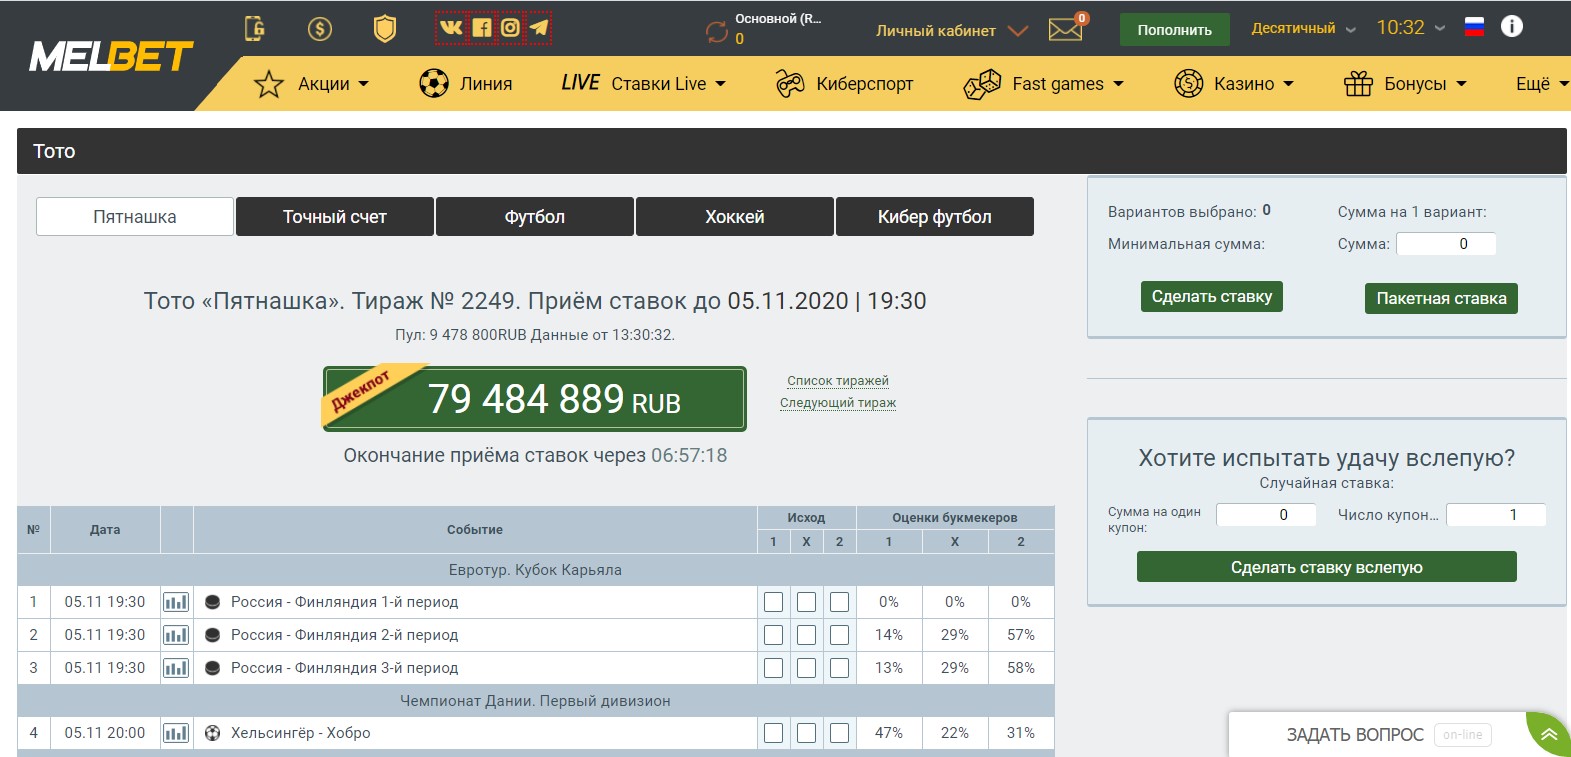Check outcome 1 for Россия - Финляндия 2-й период
1571x757 pixels.
click(774, 635)
